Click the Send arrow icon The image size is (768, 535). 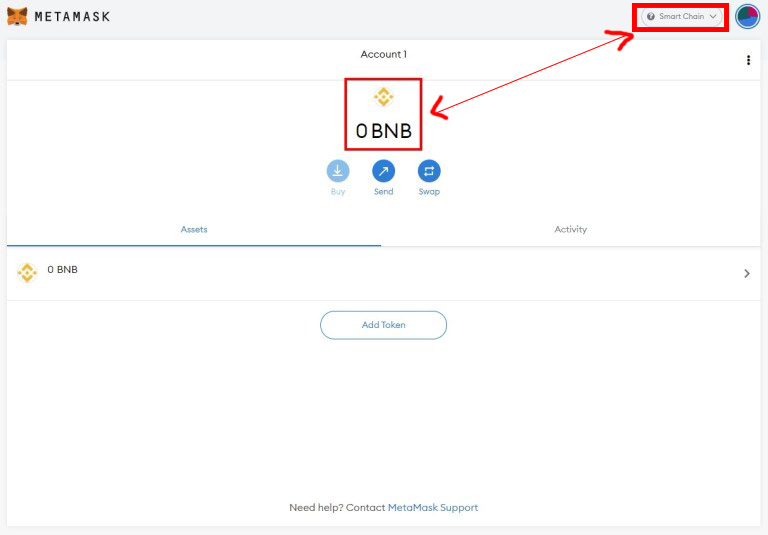384,171
